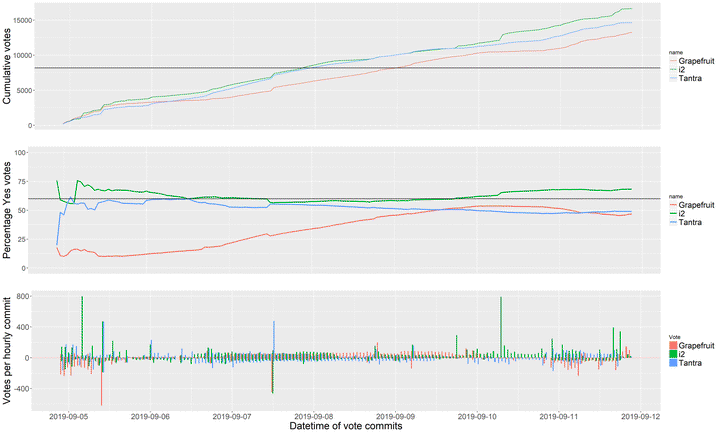Select i2 label in Vote legend
The height and width of the screenshot is (432, 720).
(681, 354)
